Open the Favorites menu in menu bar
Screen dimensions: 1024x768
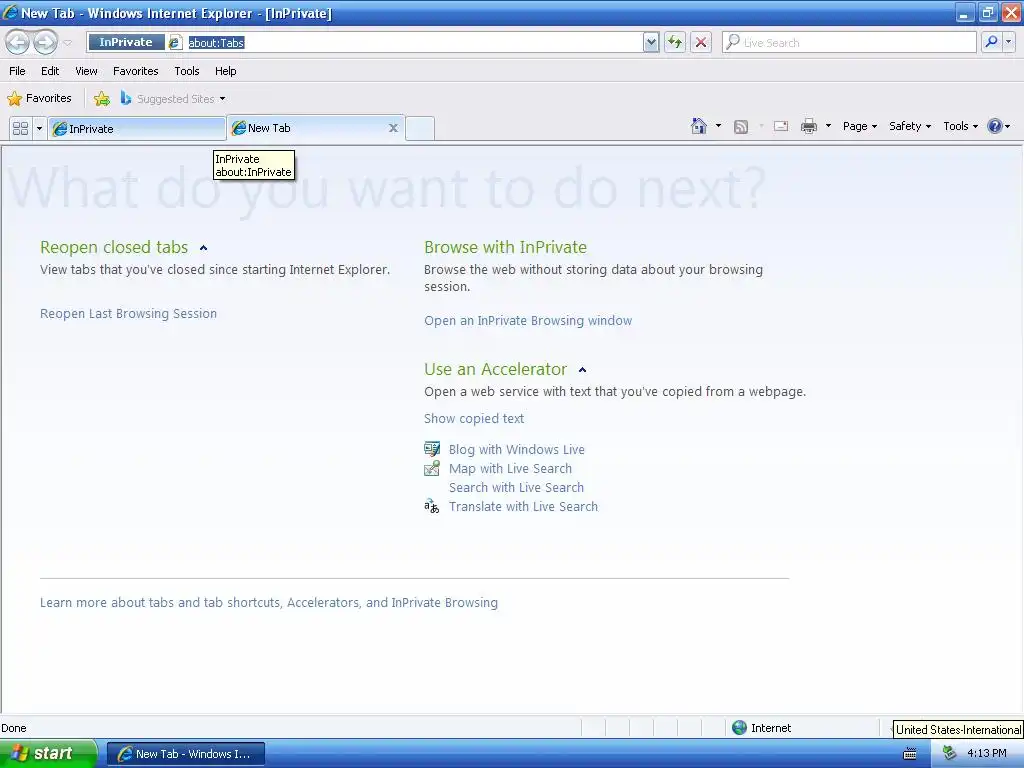(x=135, y=71)
